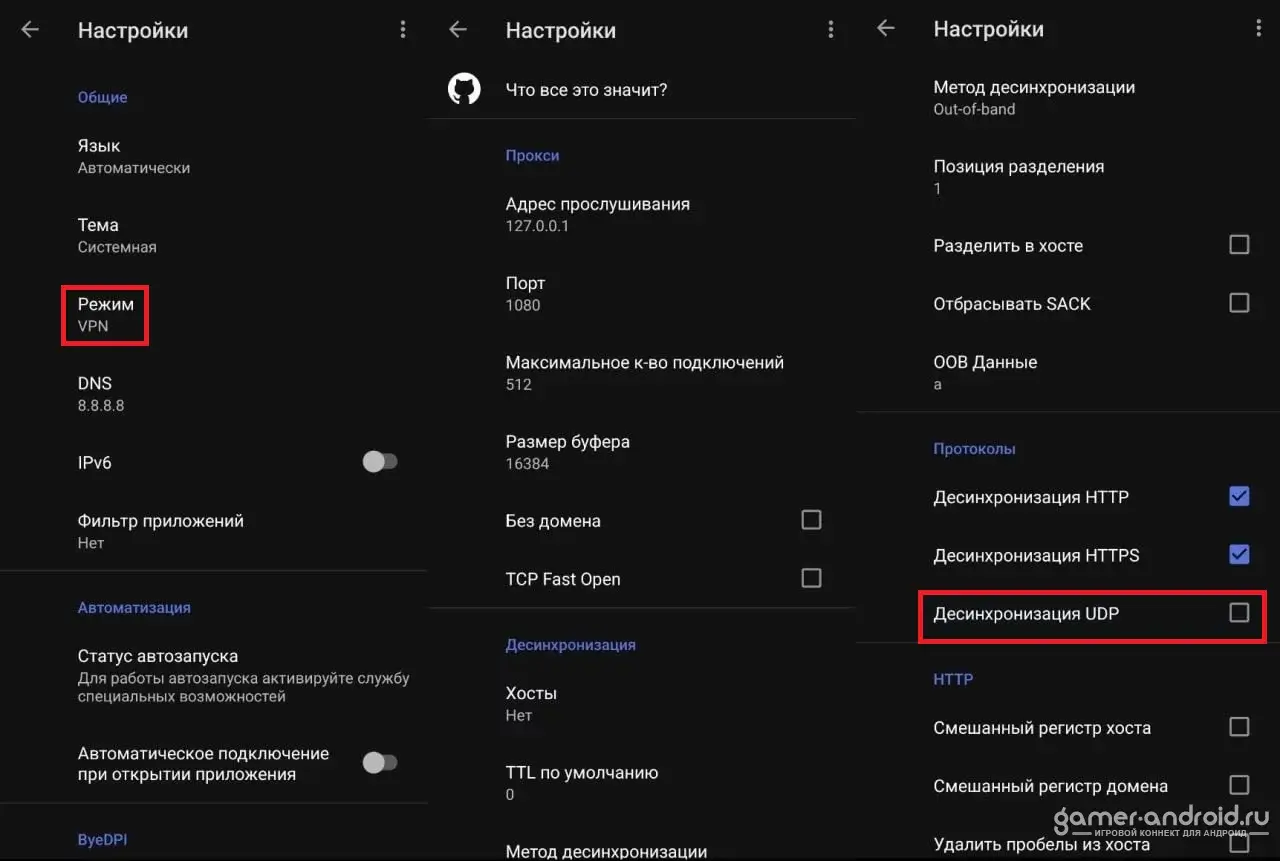
Task: Check the Десинхронизация UDP checkbox
Action: click(x=1239, y=613)
